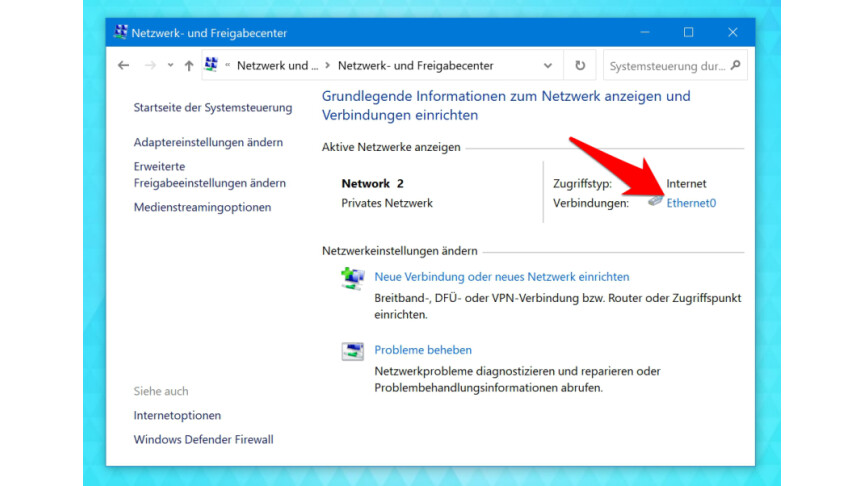Select 'Netzwerk und ...' breadcrumb
Screen dimensions: 864x486
click(x=277, y=66)
